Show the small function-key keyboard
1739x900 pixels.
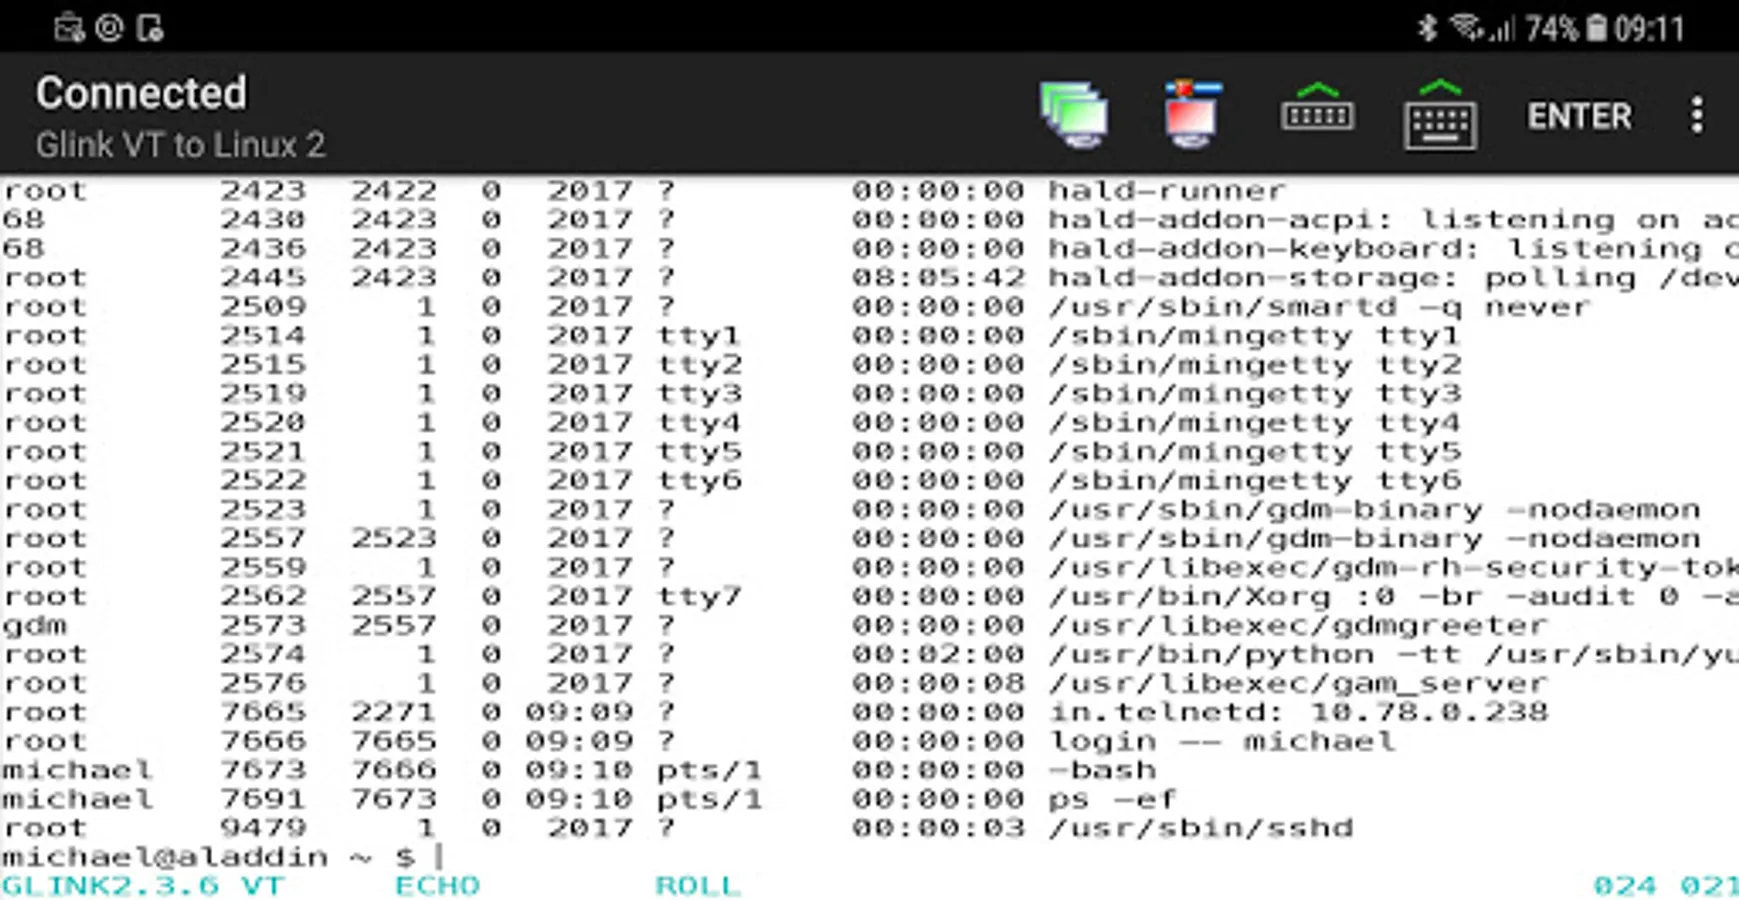click(x=1317, y=108)
